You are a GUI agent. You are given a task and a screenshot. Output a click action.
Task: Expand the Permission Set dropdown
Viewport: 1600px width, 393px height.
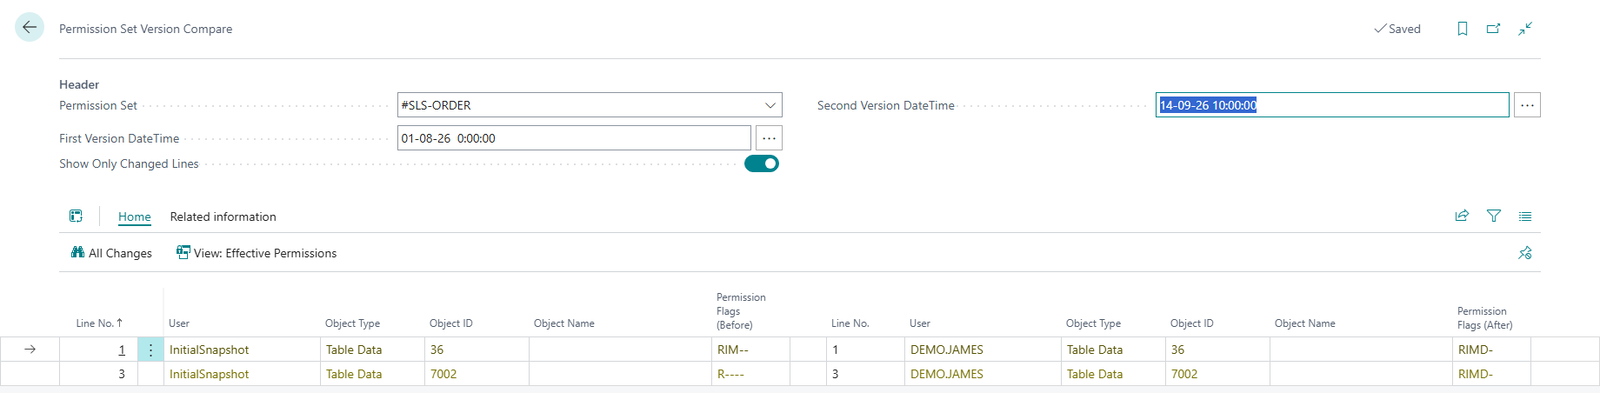(x=770, y=105)
